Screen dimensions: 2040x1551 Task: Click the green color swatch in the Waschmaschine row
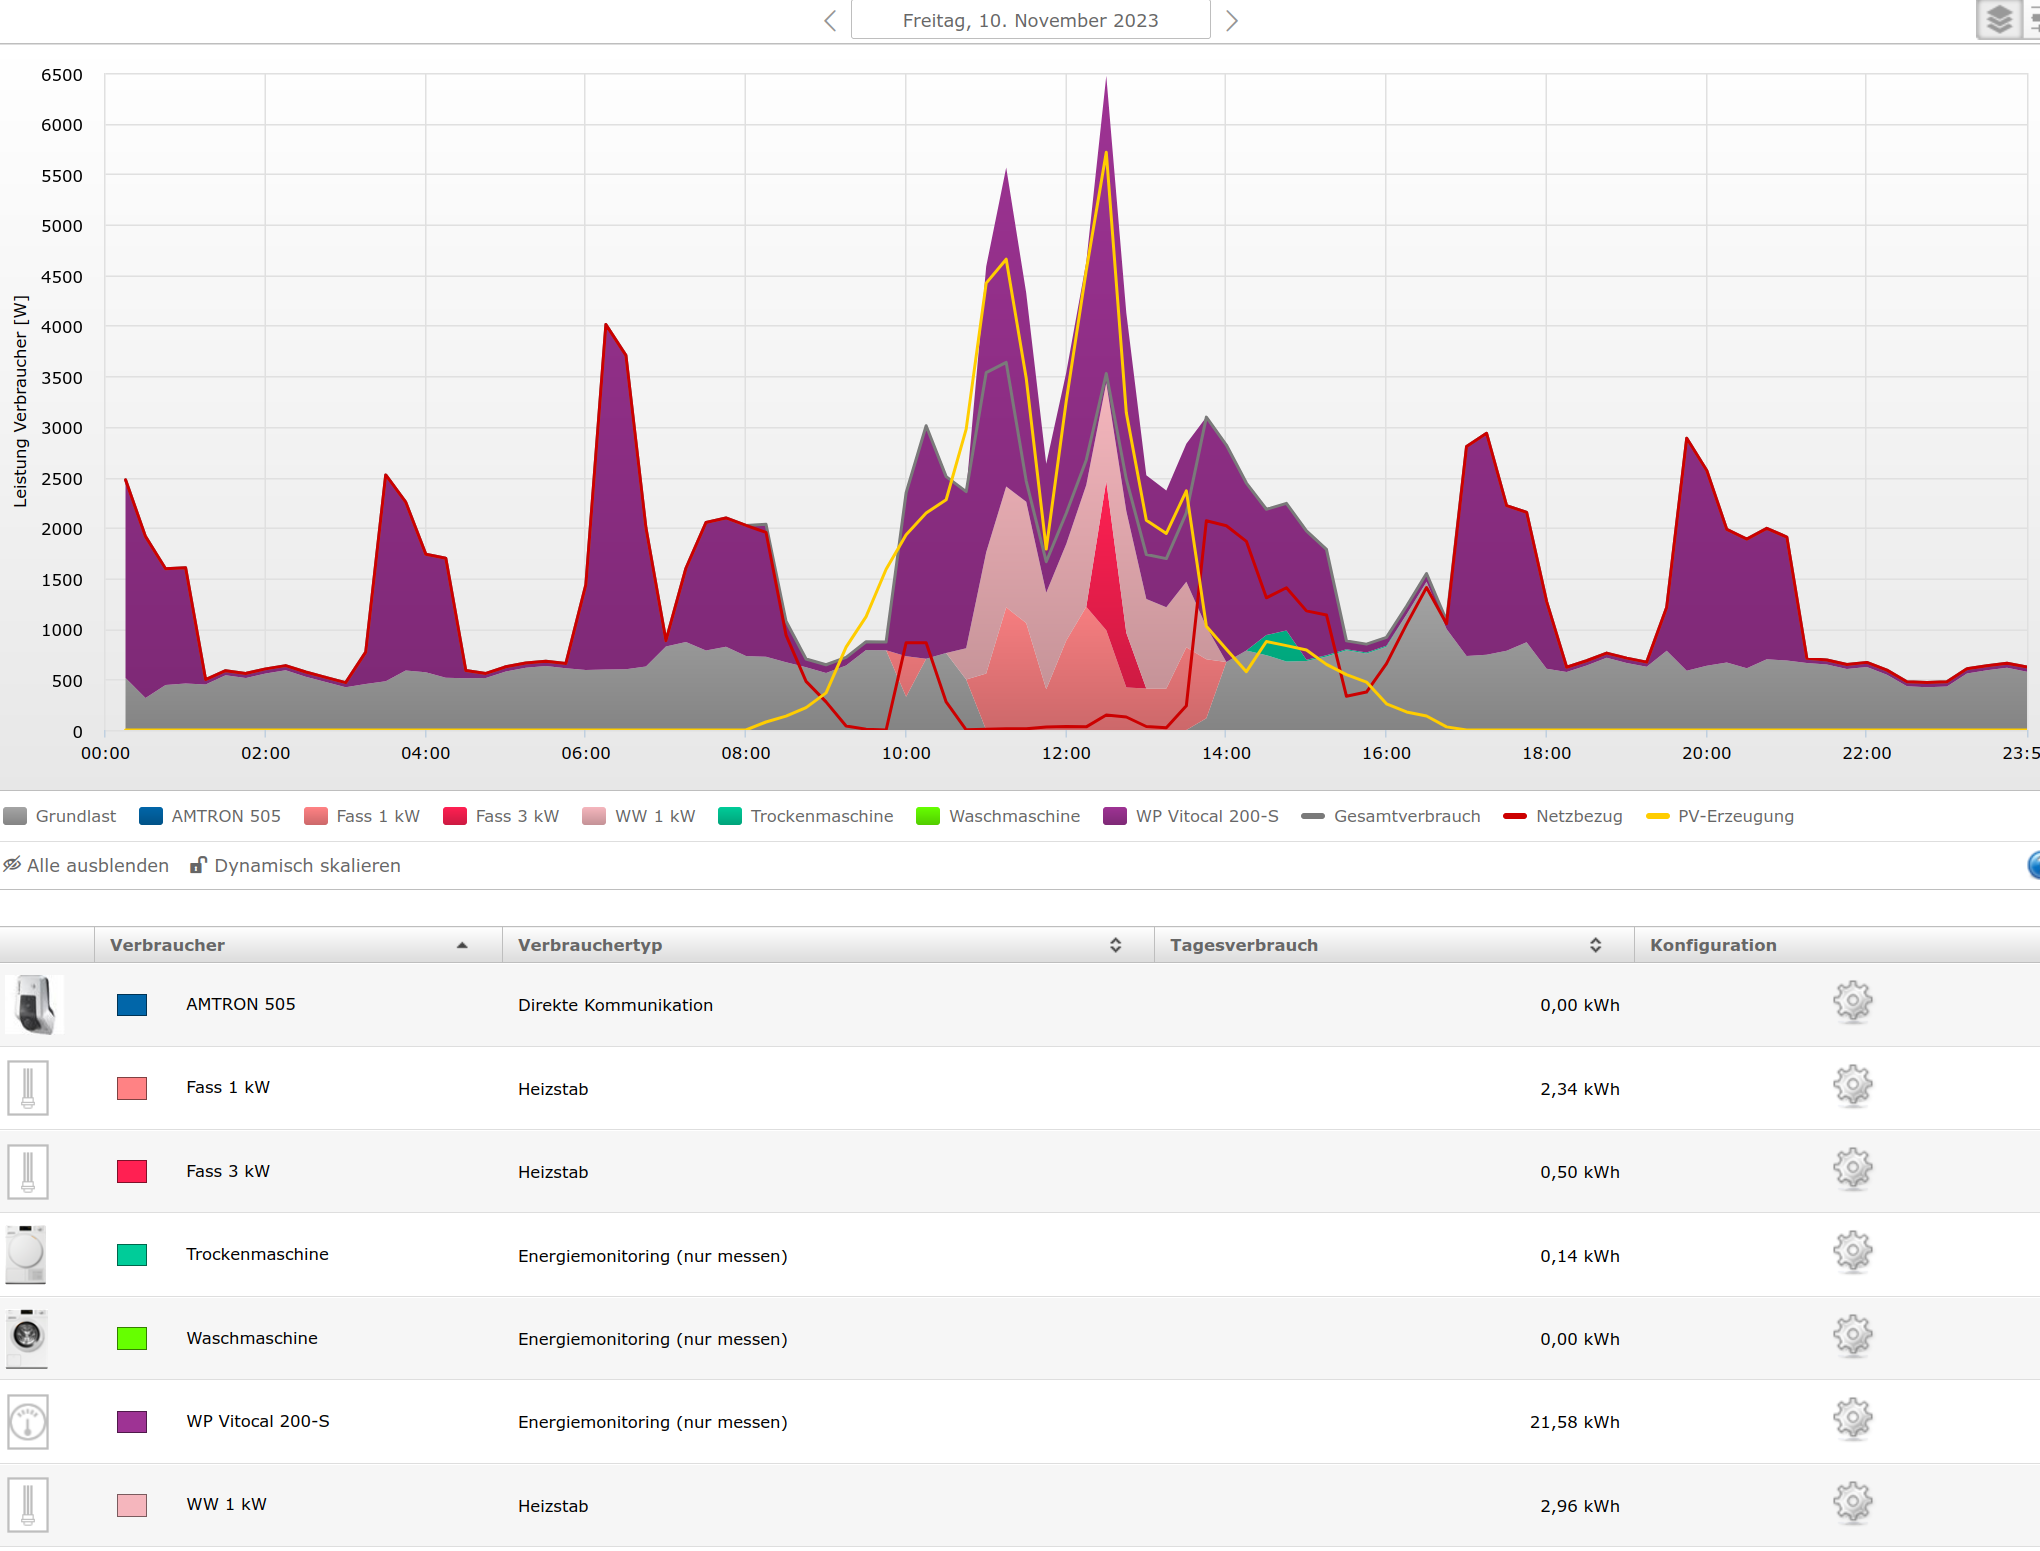click(132, 1338)
